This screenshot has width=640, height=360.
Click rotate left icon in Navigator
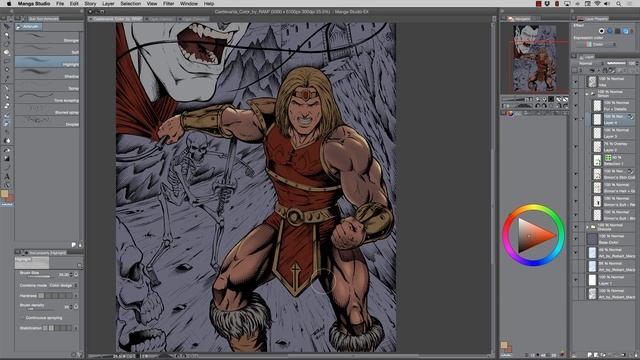(538, 106)
